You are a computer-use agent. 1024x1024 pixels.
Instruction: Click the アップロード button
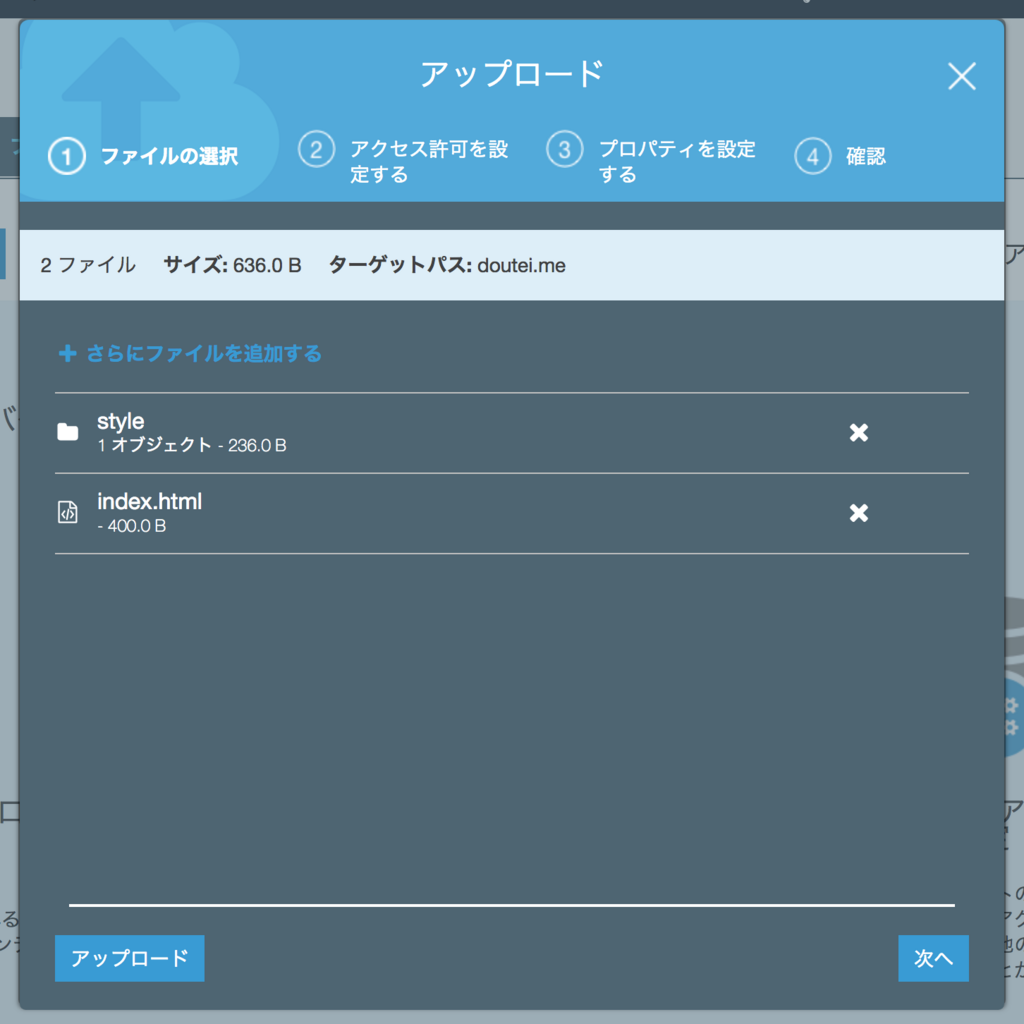[x=129, y=957]
